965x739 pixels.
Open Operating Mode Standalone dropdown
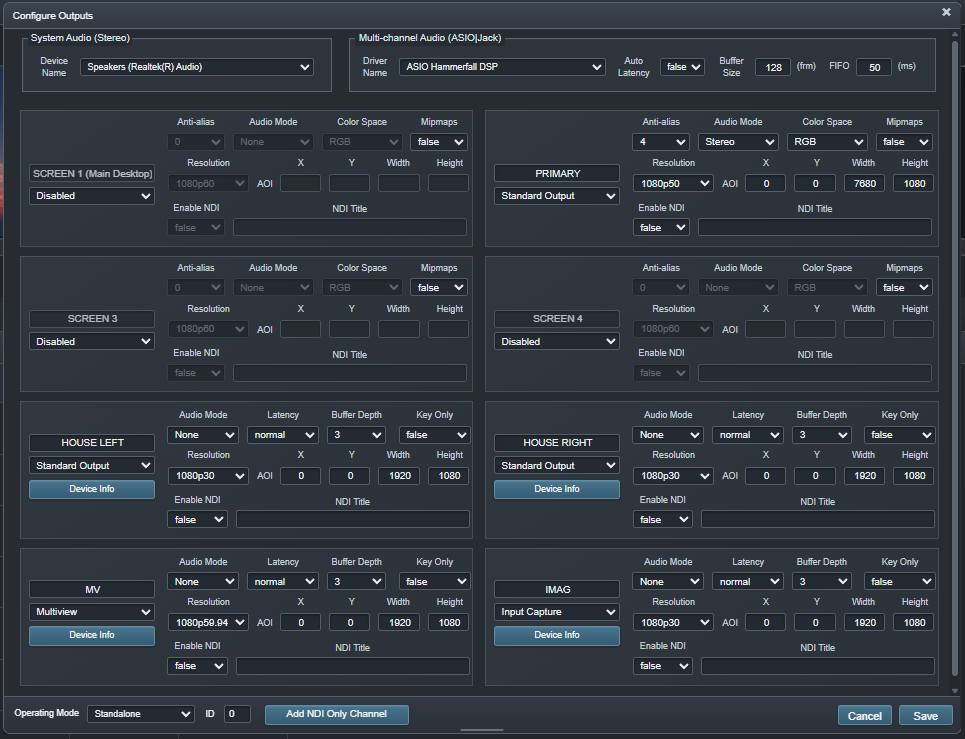pos(141,714)
